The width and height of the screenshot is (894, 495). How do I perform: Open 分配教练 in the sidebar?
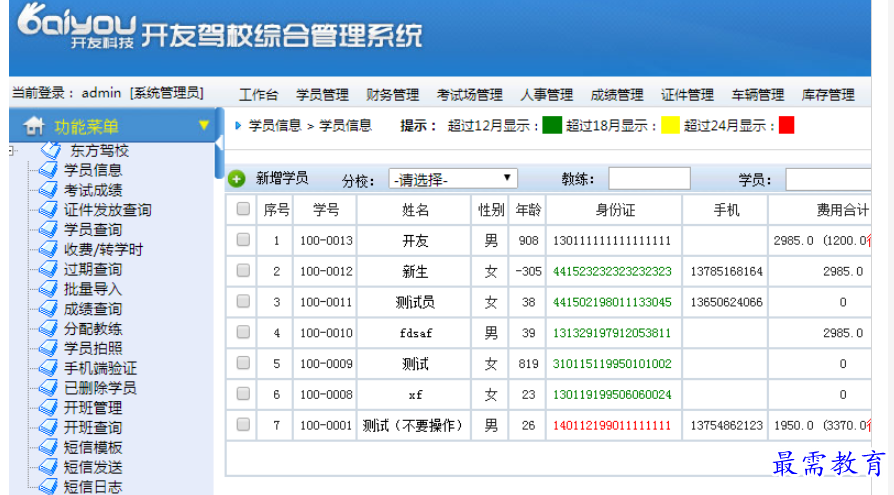pyautogui.click(x=93, y=329)
